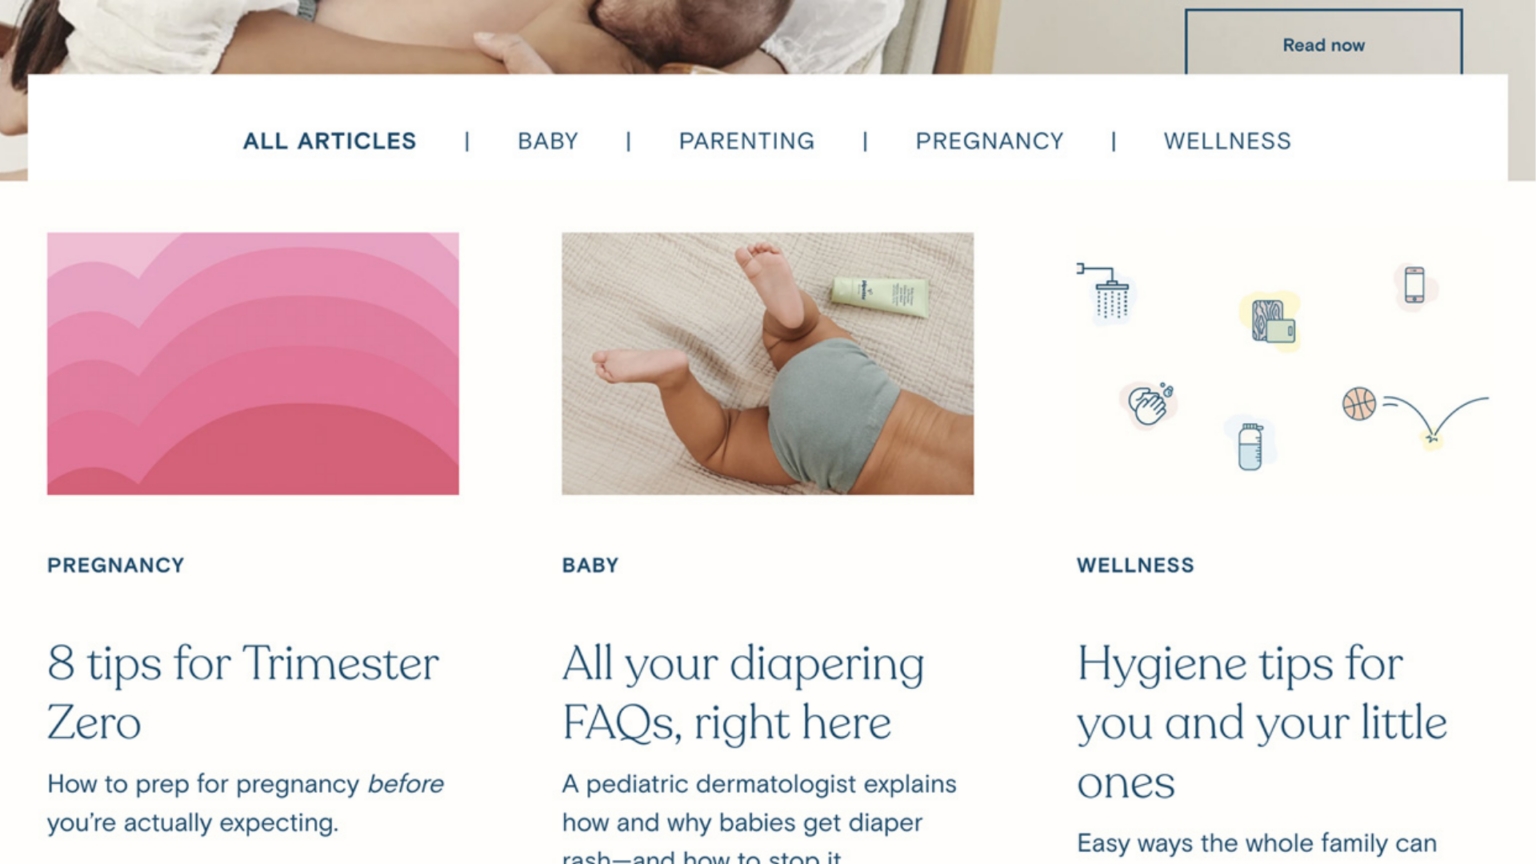Click the basketball icon

(1359, 404)
